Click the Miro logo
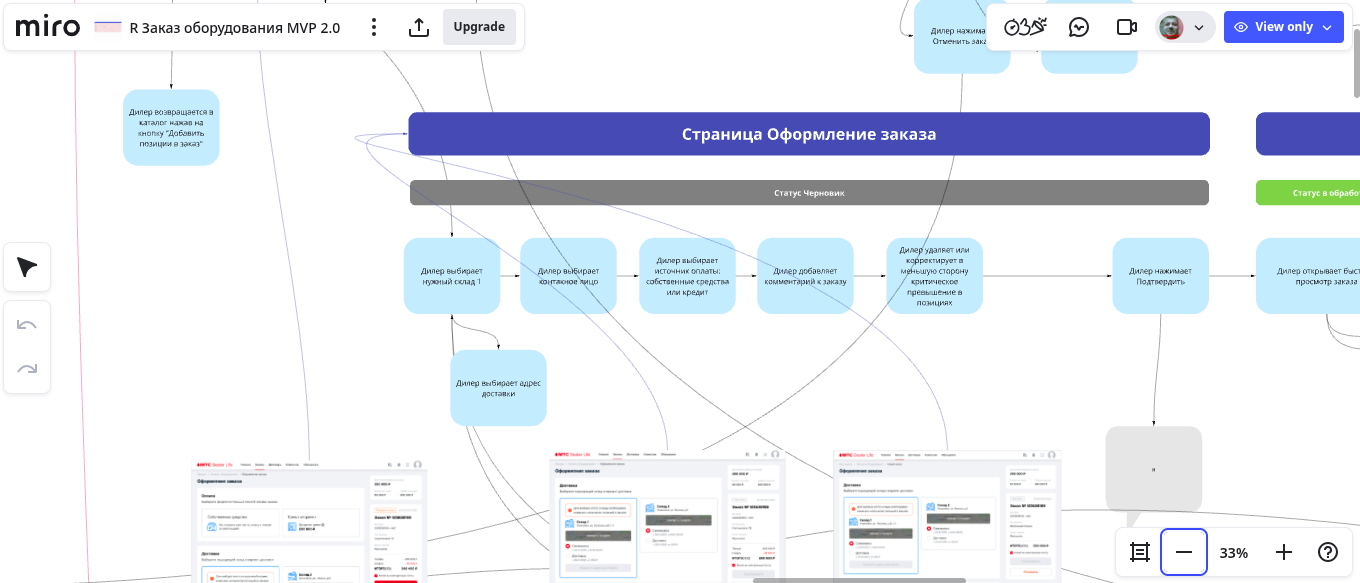1360x583 pixels. click(x=48, y=27)
